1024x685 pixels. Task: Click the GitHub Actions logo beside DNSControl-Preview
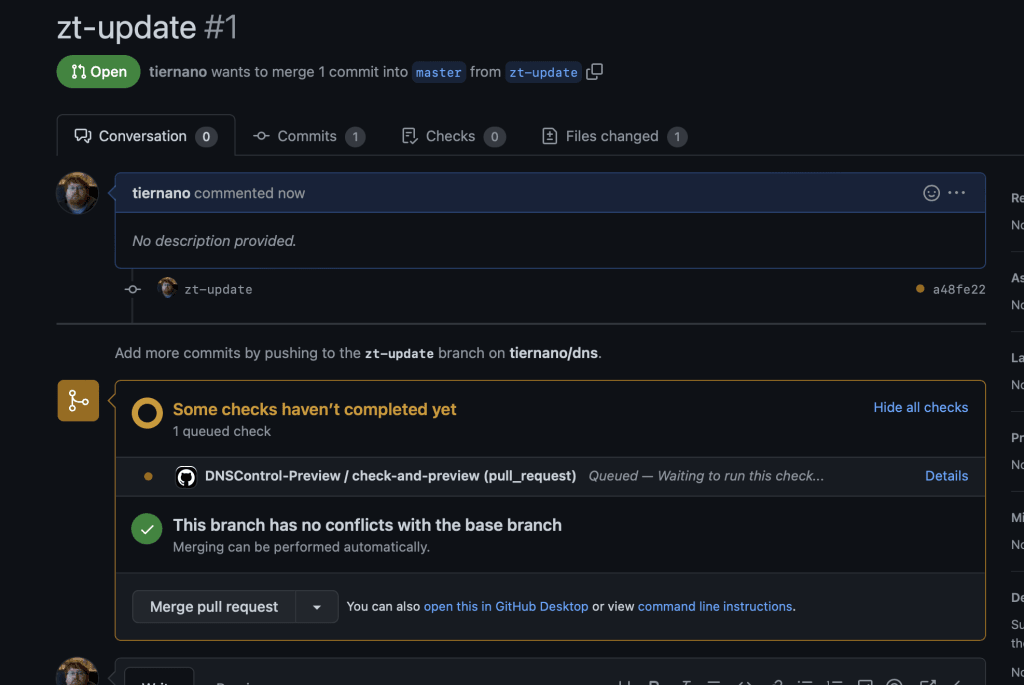click(186, 477)
